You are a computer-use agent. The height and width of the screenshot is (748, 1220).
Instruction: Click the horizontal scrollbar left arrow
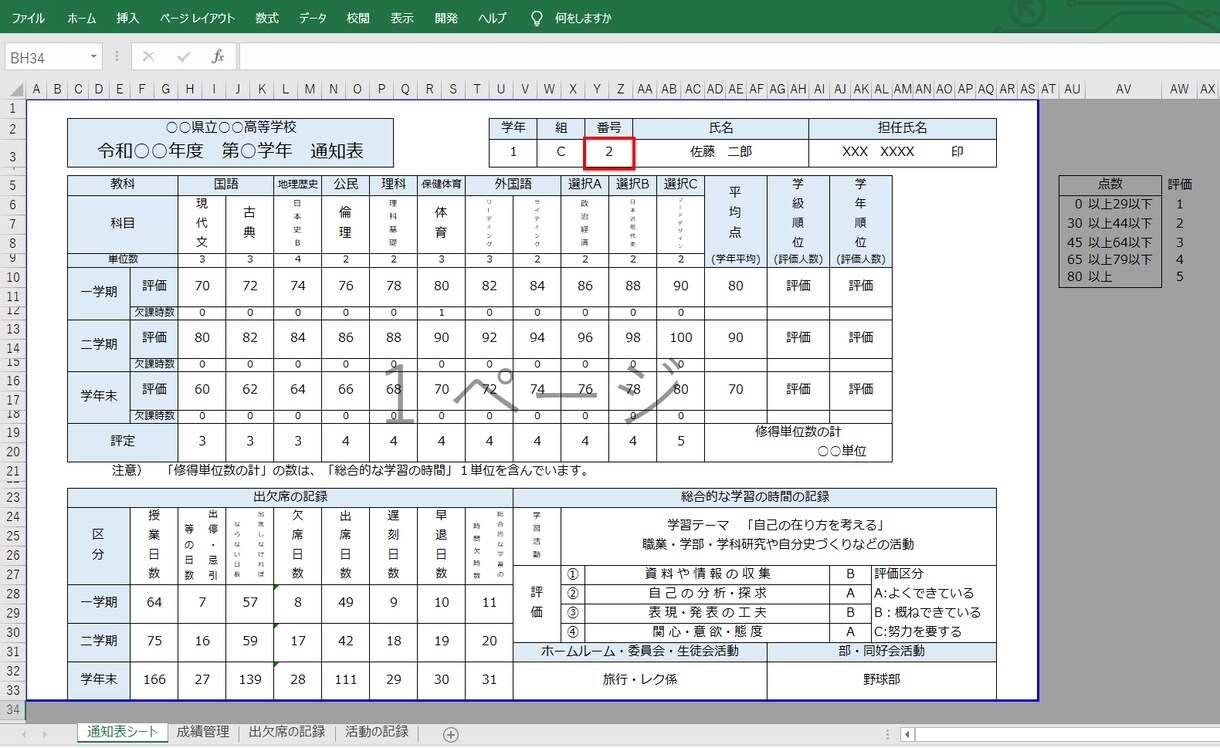(907, 734)
